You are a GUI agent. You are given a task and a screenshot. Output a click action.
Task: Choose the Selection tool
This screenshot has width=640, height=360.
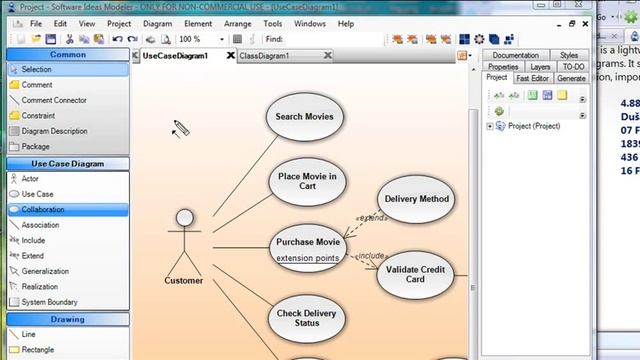coord(68,69)
